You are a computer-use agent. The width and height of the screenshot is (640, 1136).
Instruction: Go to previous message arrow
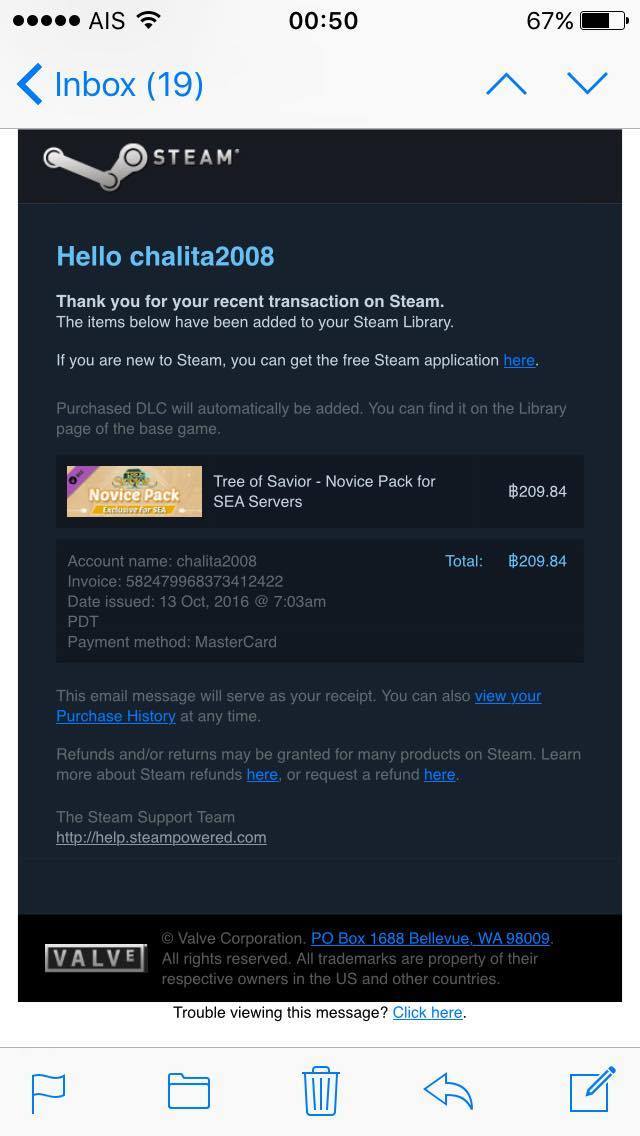point(506,84)
